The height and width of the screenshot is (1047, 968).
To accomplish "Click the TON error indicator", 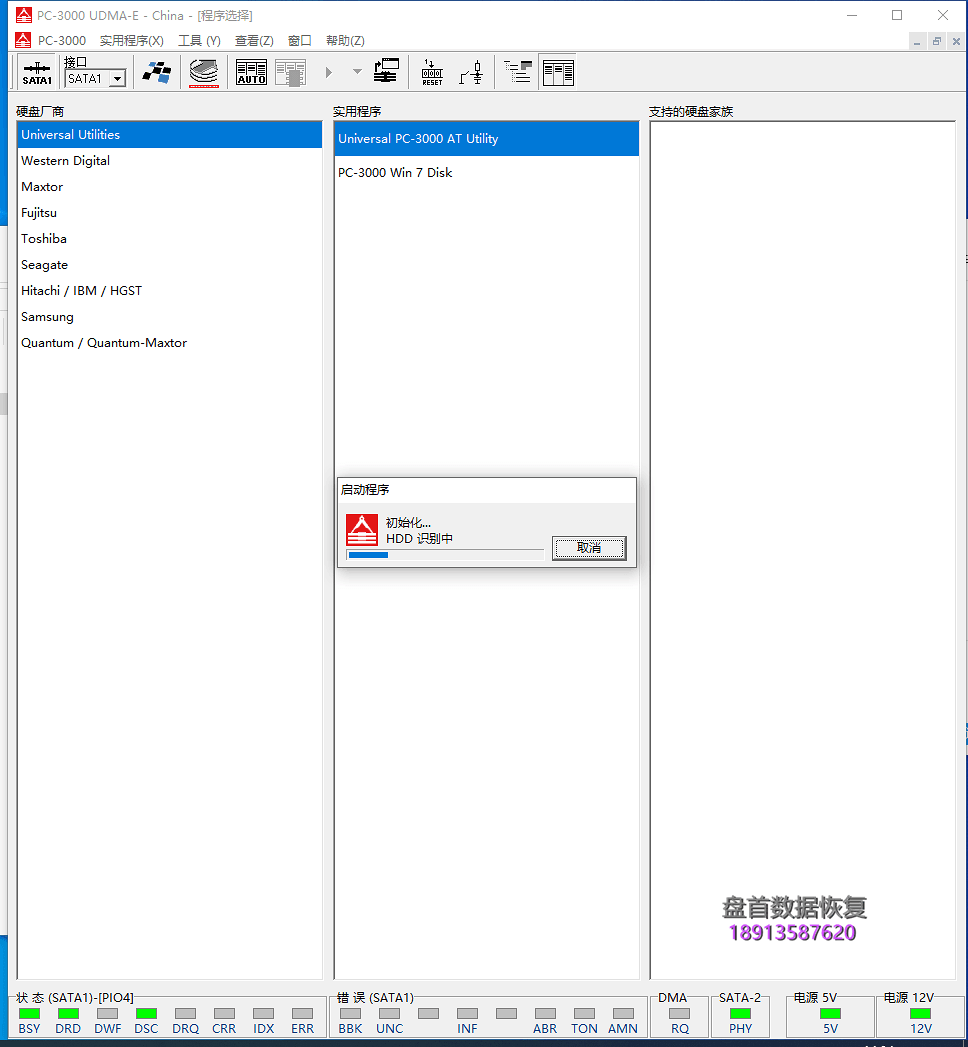I will [x=584, y=1014].
